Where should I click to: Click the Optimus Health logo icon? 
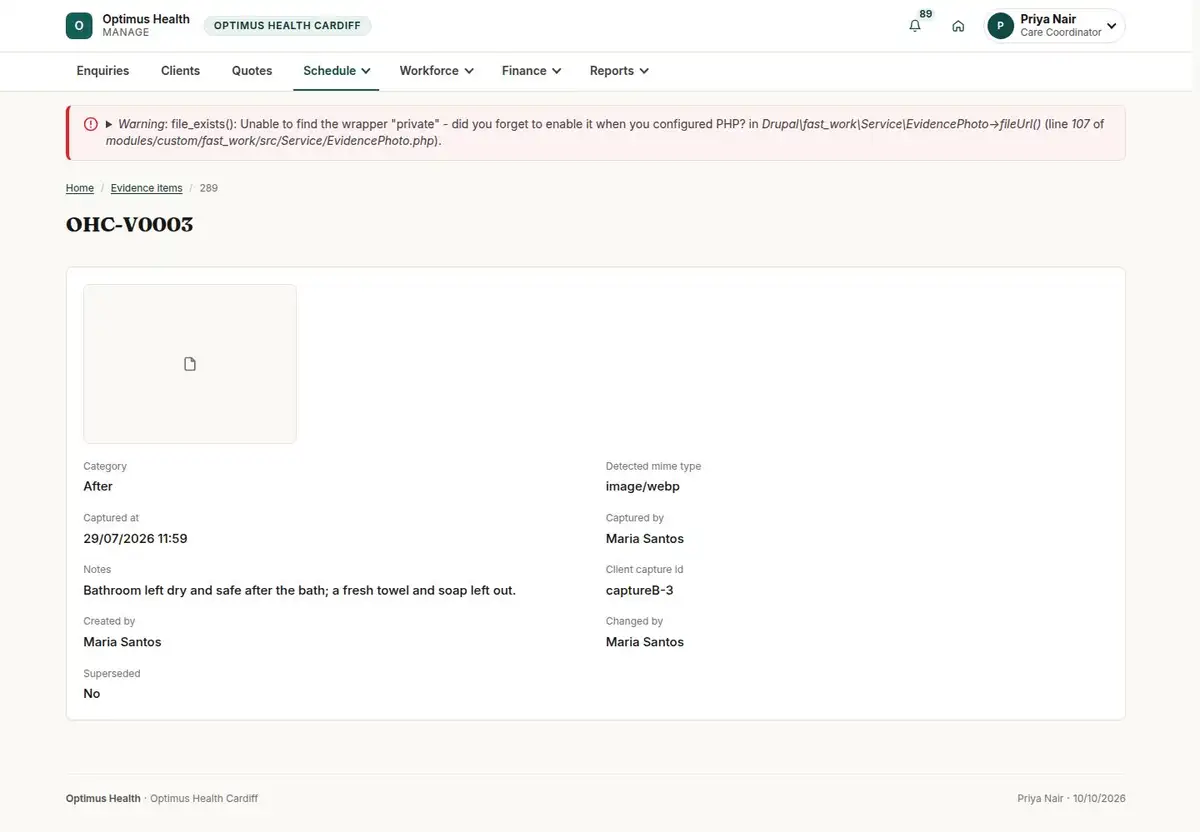[79, 26]
